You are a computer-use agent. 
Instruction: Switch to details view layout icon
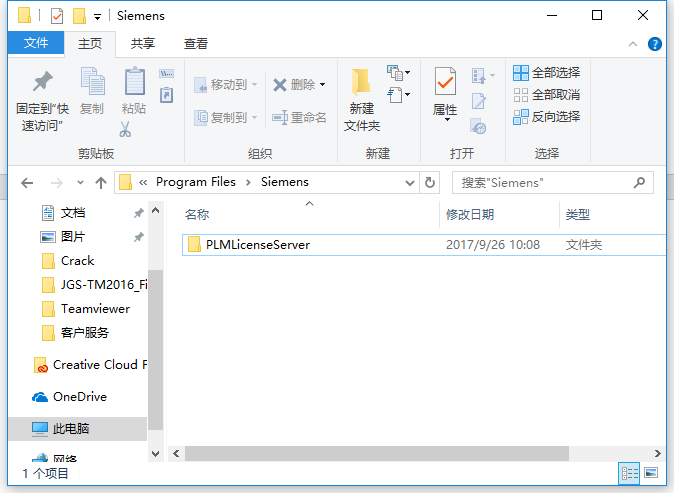(x=630, y=473)
